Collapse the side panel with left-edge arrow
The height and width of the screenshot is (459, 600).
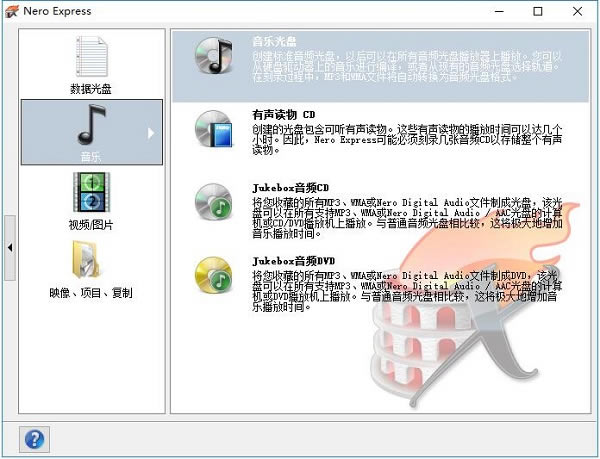9,246
